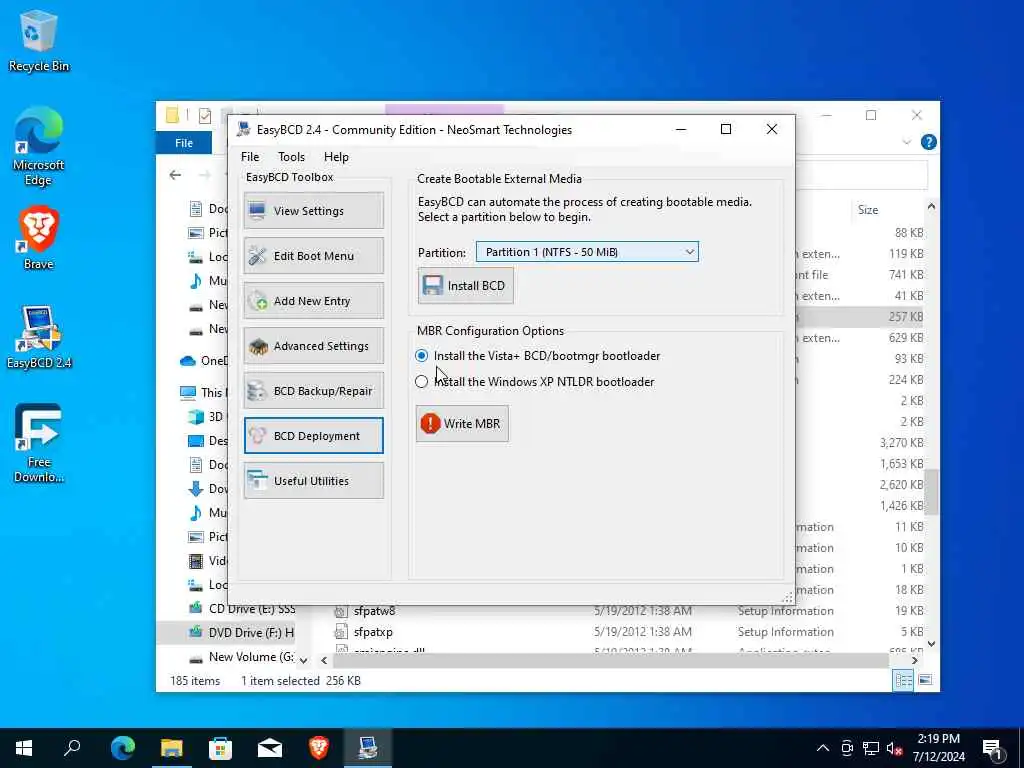The height and width of the screenshot is (768, 1024).
Task: Click the taskbar search magnifier
Action: [x=72, y=748]
